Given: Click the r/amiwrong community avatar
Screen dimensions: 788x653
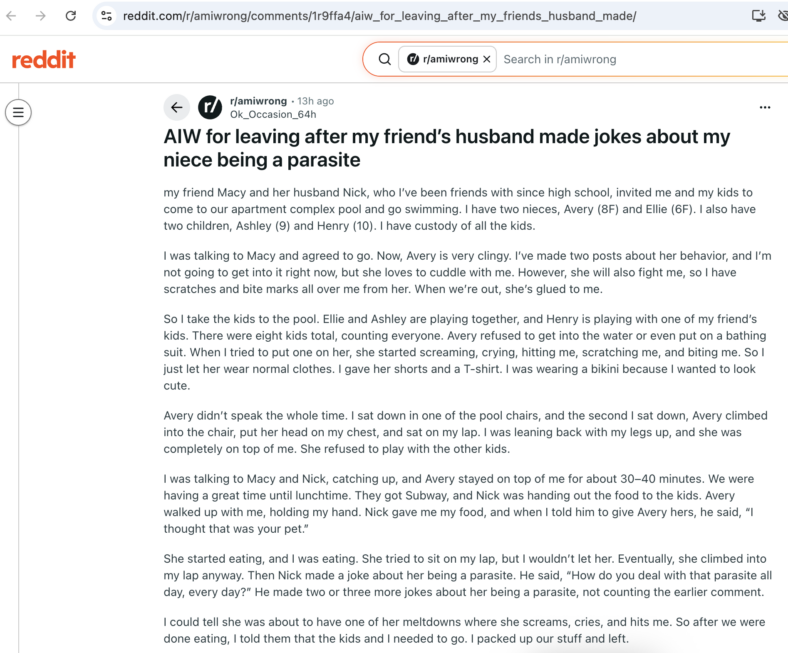Looking at the screenshot, I should (x=210, y=107).
